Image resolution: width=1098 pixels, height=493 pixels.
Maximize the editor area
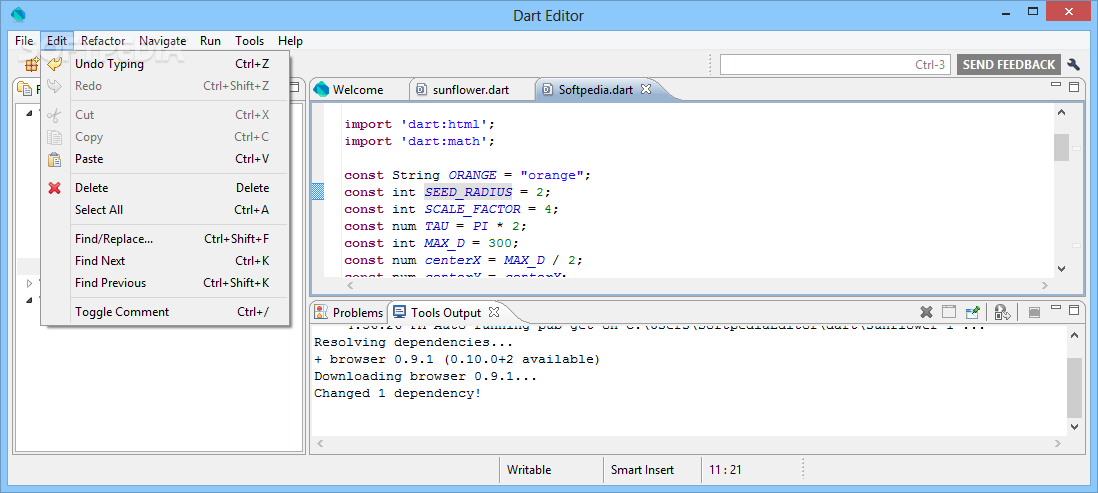coord(1074,86)
